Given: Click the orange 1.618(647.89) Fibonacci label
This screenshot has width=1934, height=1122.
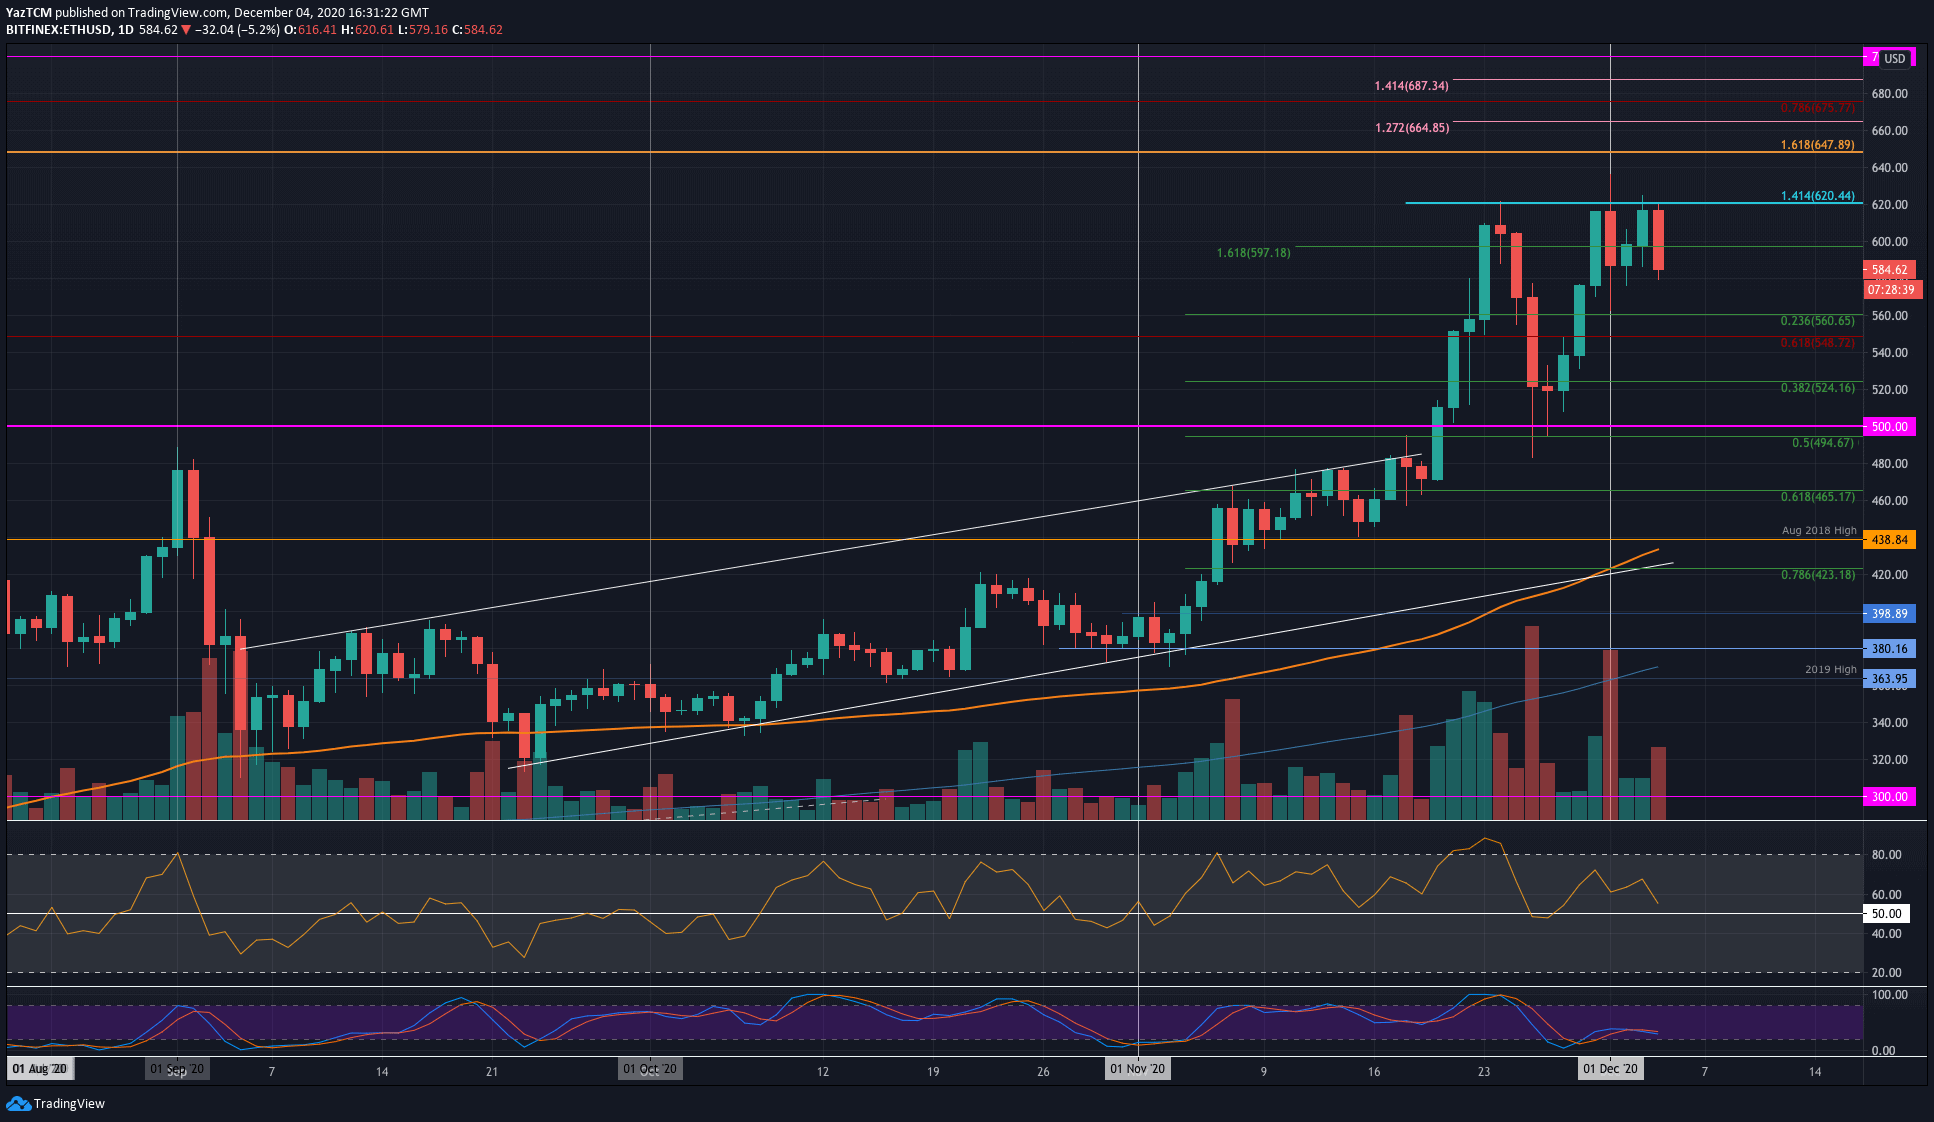Looking at the screenshot, I should pyautogui.click(x=1817, y=145).
